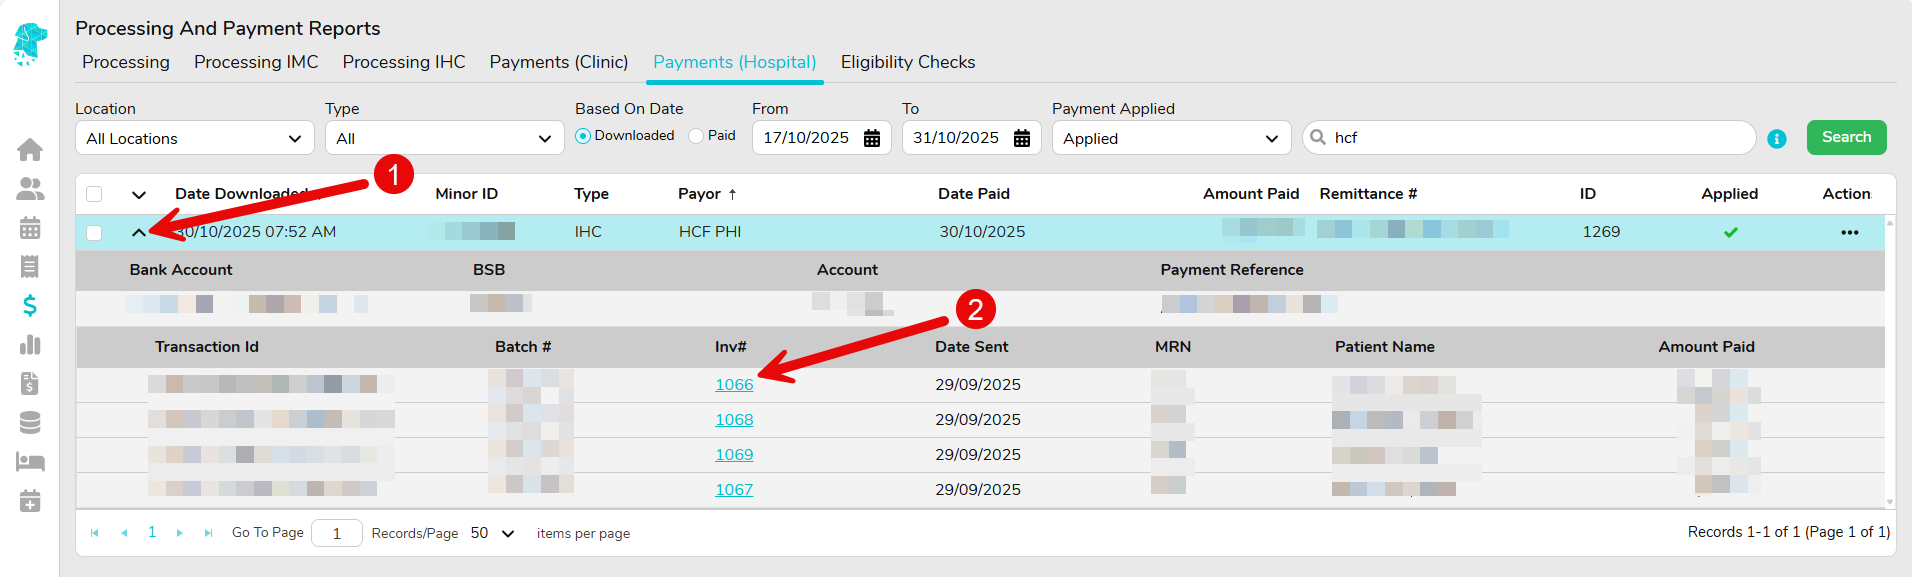Expand the Payment Applied dropdown
The height and width of the screenshot is (577, 1912).
[1170, 138]
